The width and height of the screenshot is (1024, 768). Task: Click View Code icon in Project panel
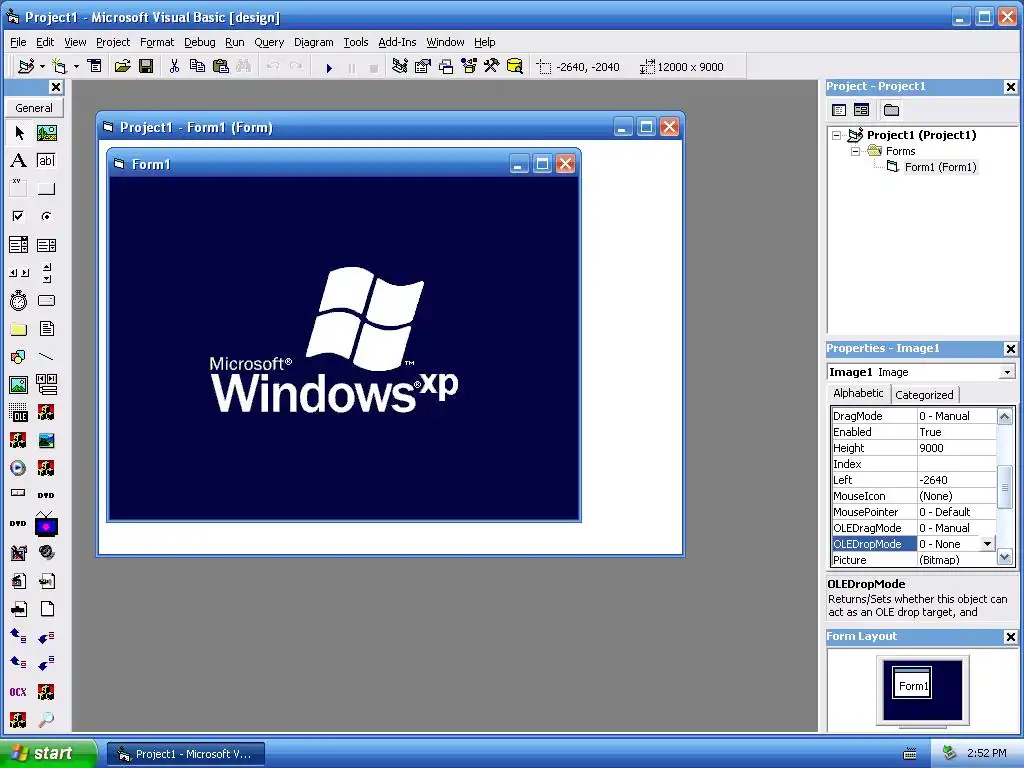point(839,110)
